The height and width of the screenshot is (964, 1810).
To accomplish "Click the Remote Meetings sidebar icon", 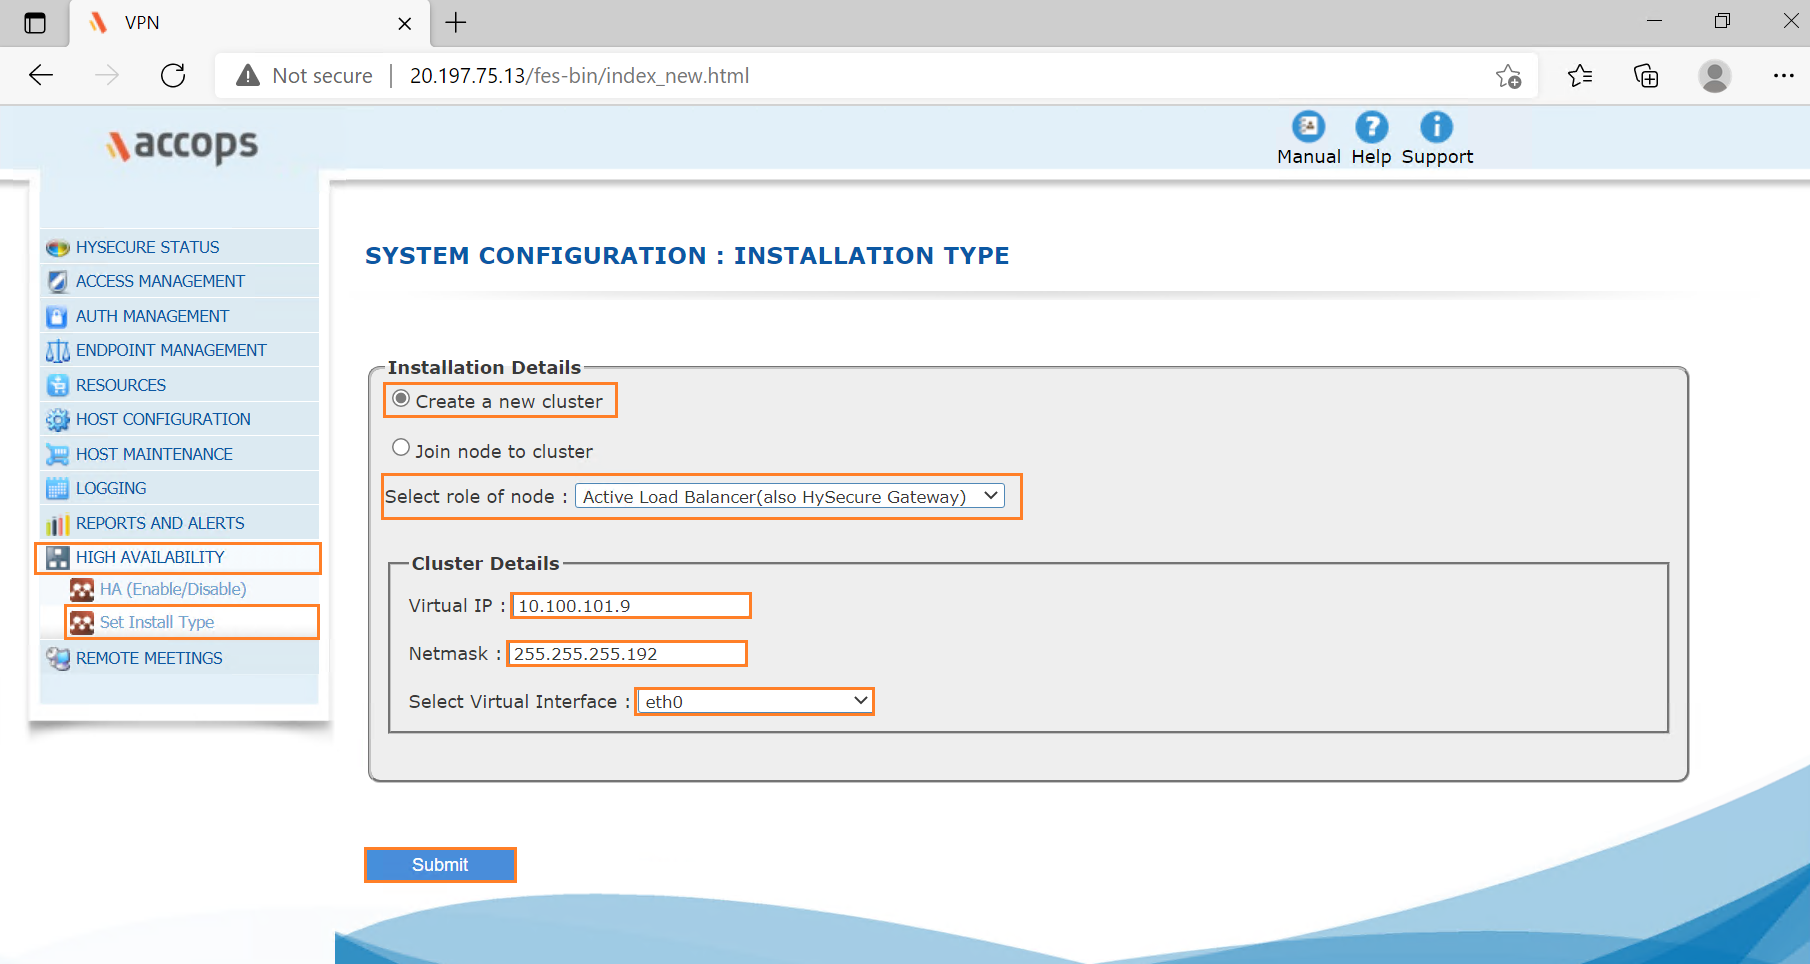I will point(58,658).
